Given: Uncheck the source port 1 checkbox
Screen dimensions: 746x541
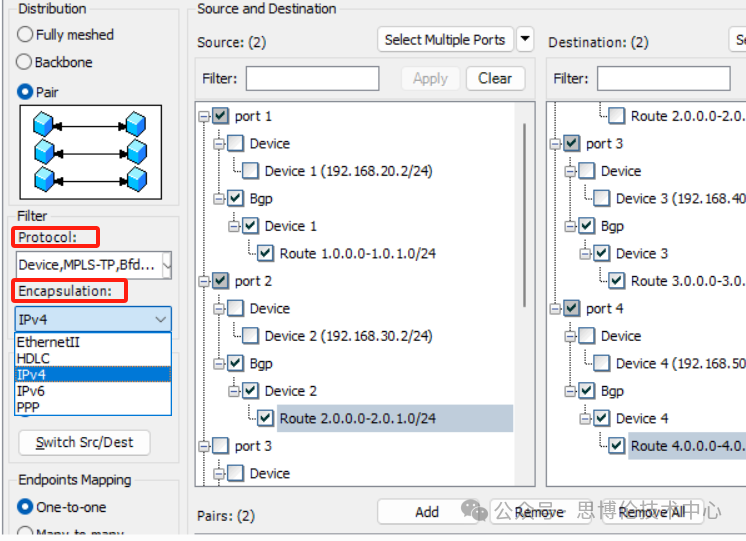Looking at the screenshot, I should (220, 116).
